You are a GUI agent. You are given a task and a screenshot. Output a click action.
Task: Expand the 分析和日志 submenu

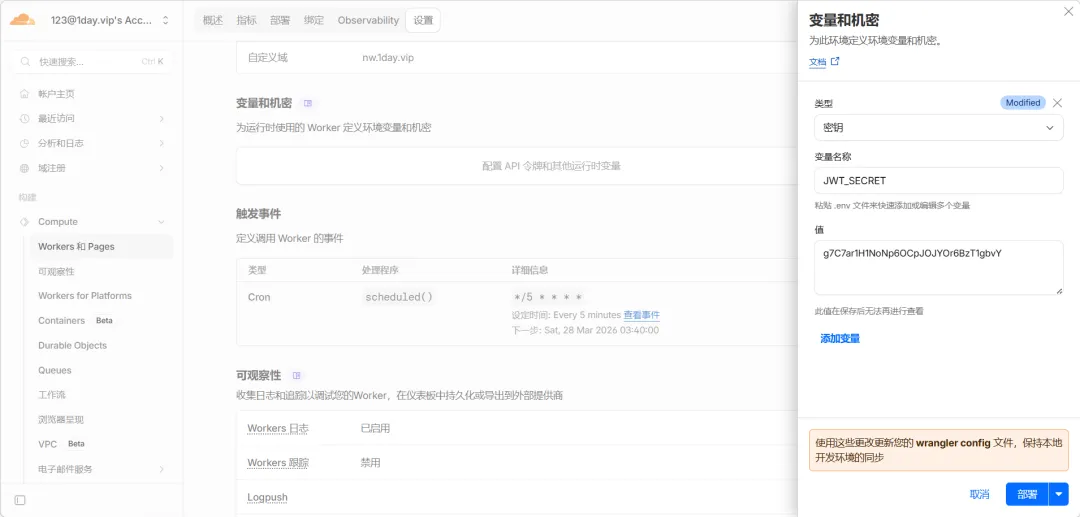coord(162,144)
